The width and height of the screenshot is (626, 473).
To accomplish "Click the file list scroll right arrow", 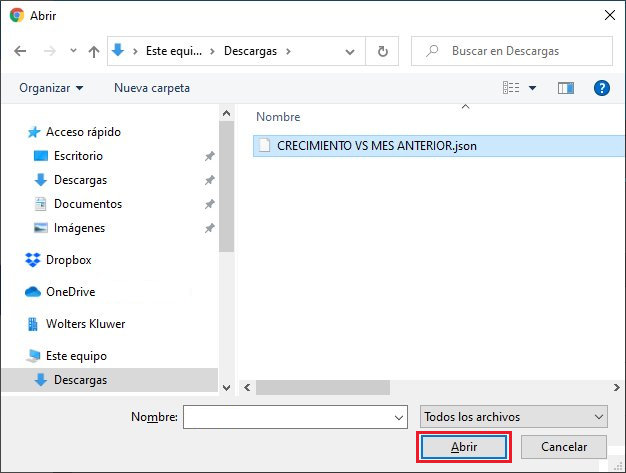I will tap(617, 388).
